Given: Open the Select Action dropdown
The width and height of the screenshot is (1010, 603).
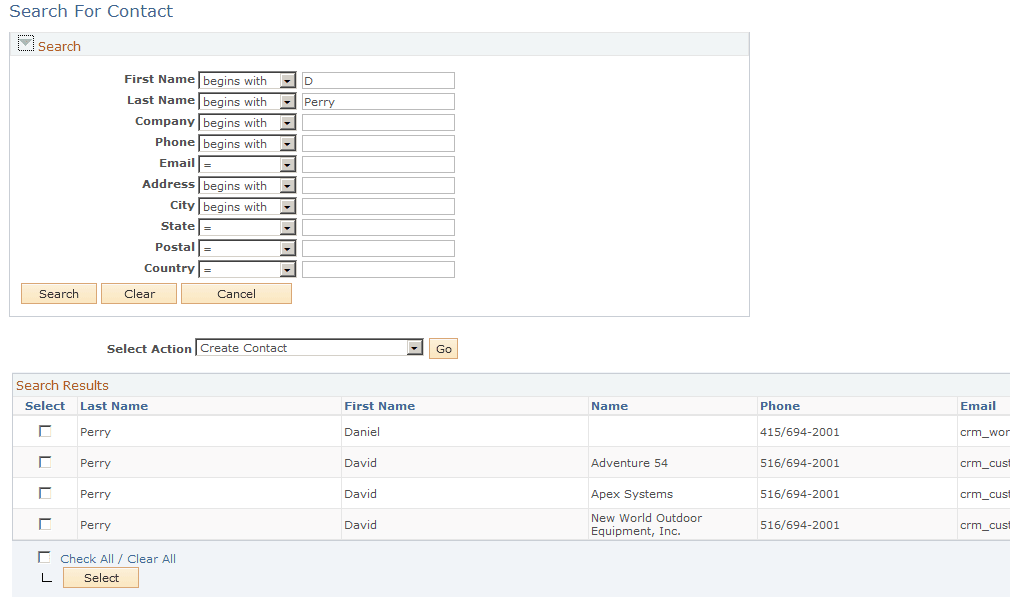Looking at the screenshot, I should click(413, 347).
